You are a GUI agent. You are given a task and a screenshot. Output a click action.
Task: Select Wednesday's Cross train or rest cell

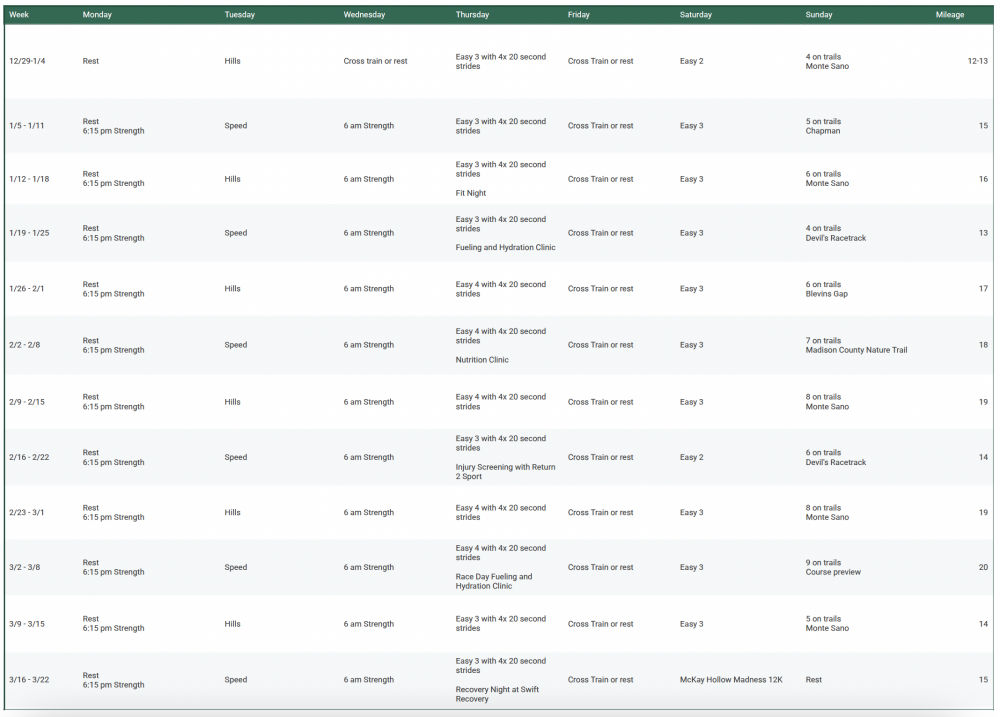(375, 62)
